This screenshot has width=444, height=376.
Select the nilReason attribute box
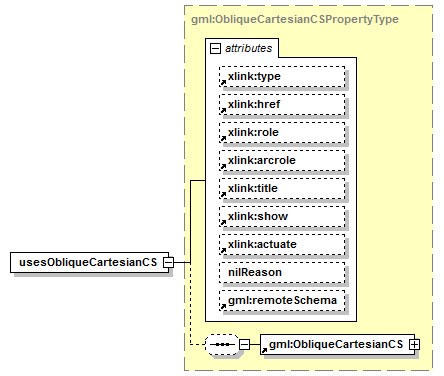point(282,273)
